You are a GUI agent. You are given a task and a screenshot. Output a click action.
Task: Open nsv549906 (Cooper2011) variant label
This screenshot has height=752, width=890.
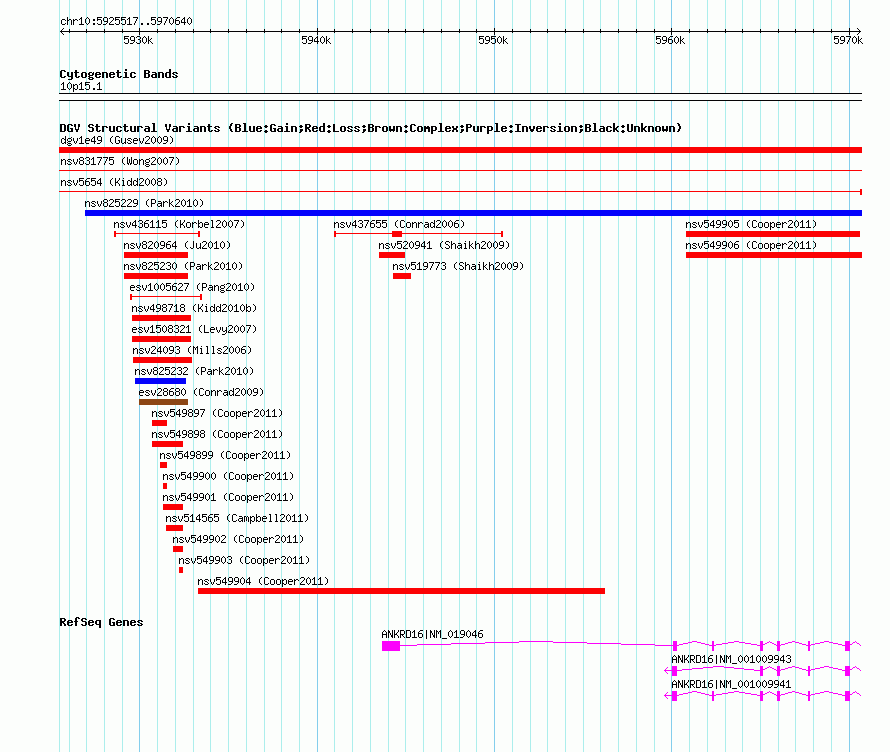tap(751, 245)
